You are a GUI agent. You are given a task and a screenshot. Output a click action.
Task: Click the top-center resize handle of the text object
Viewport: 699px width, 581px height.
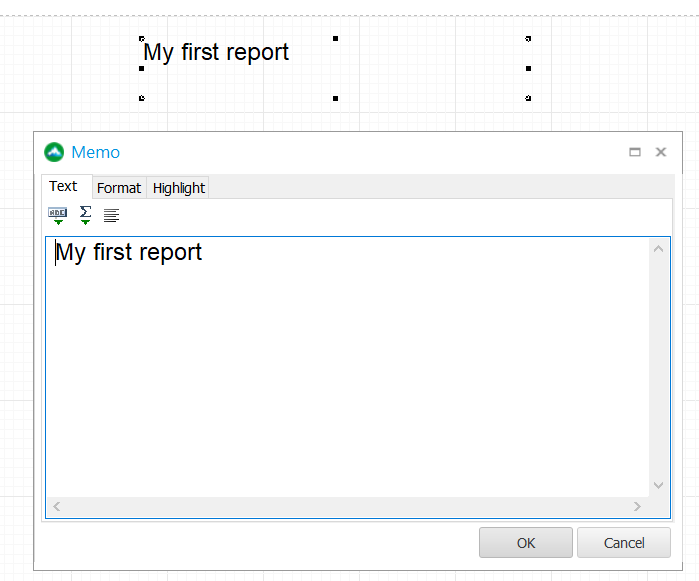point(335,39)
